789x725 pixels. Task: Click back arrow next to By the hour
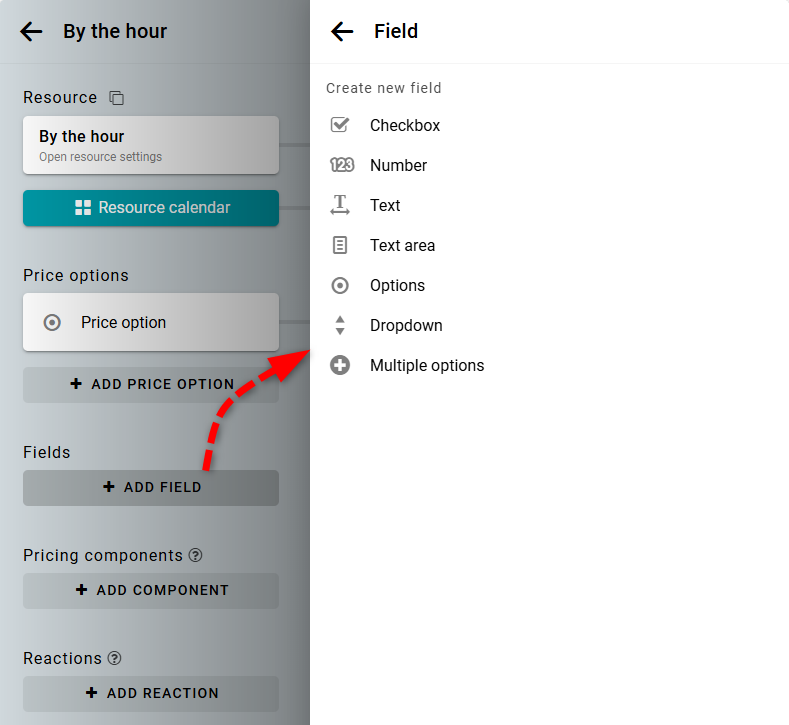click(x=31, y=32)
